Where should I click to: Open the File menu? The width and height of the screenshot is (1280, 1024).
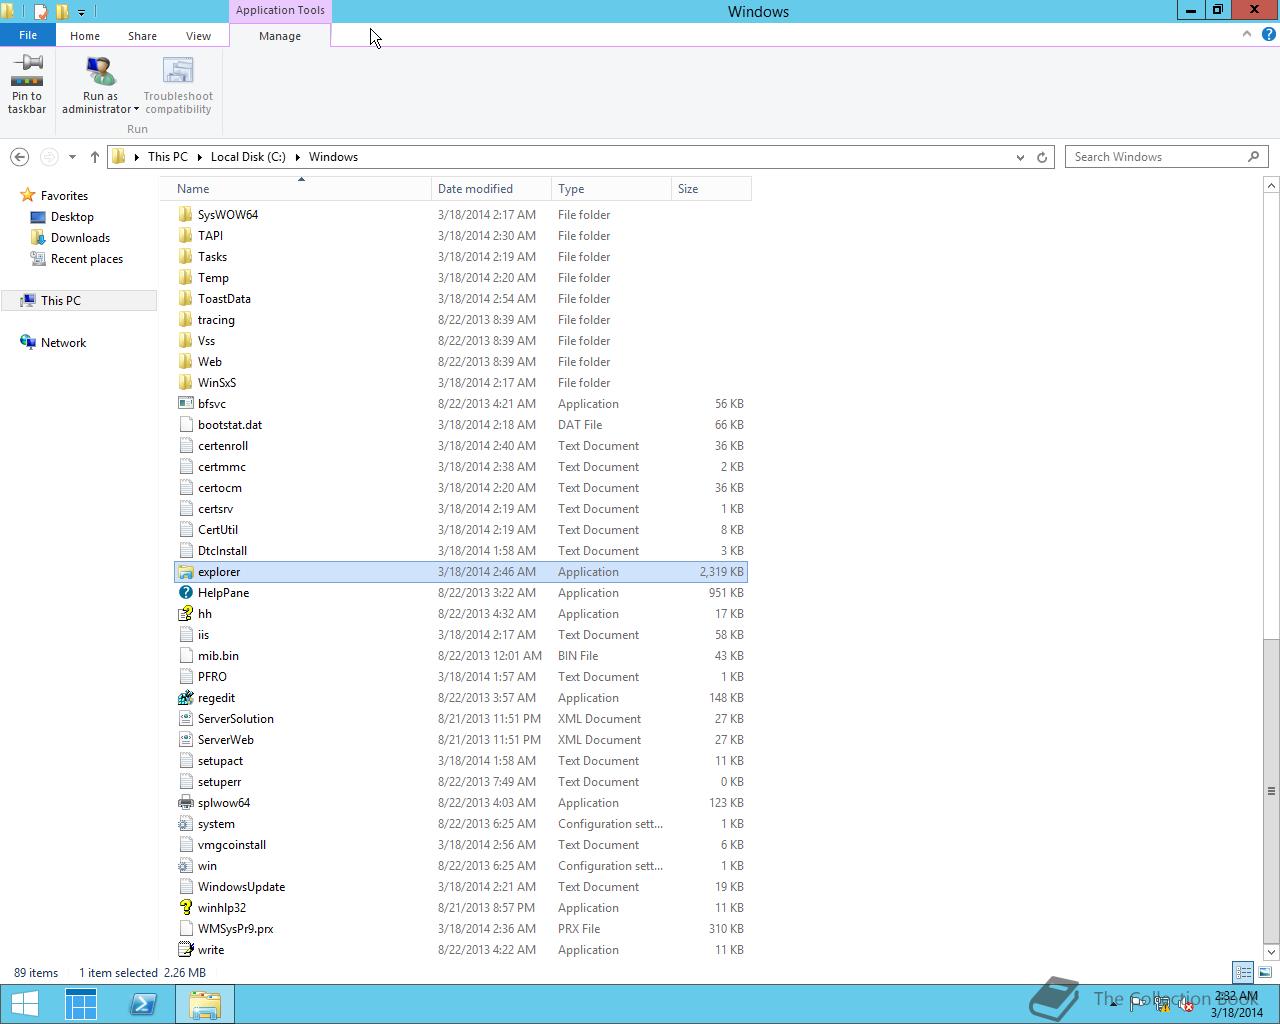28,35
